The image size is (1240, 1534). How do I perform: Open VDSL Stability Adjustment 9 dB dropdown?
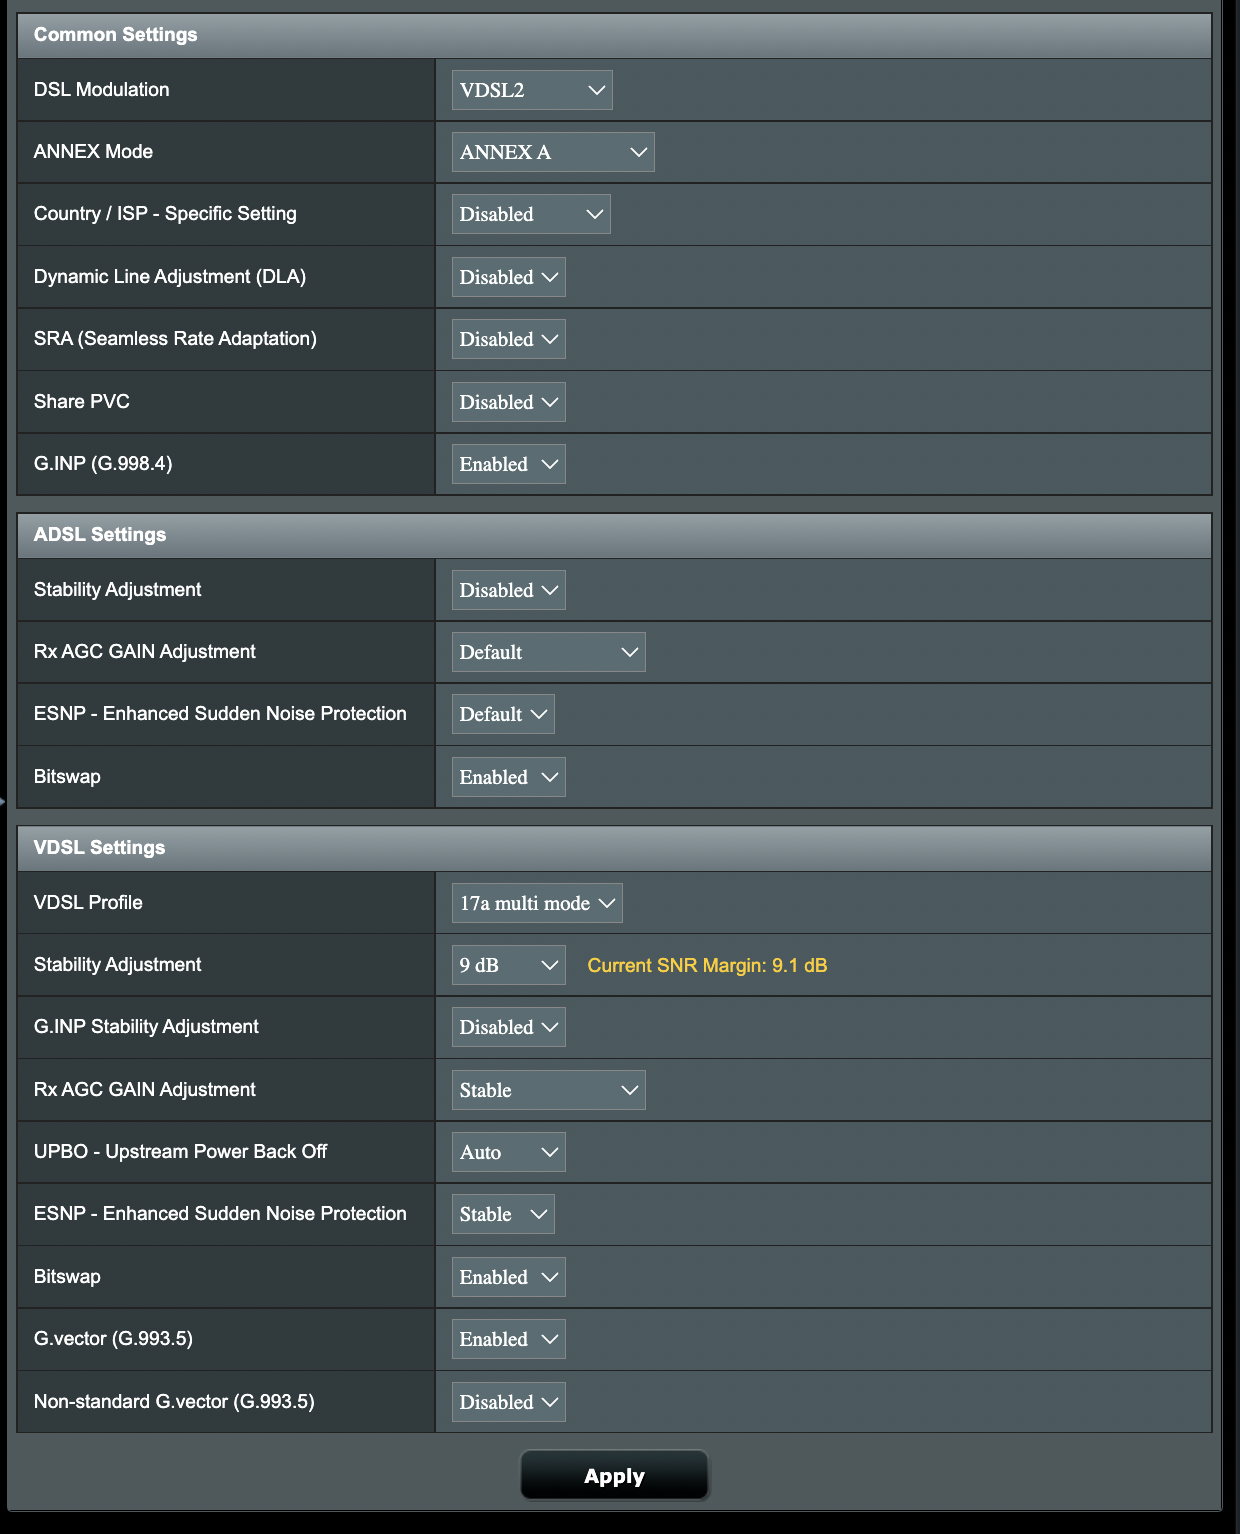click(x=508, y=965)
